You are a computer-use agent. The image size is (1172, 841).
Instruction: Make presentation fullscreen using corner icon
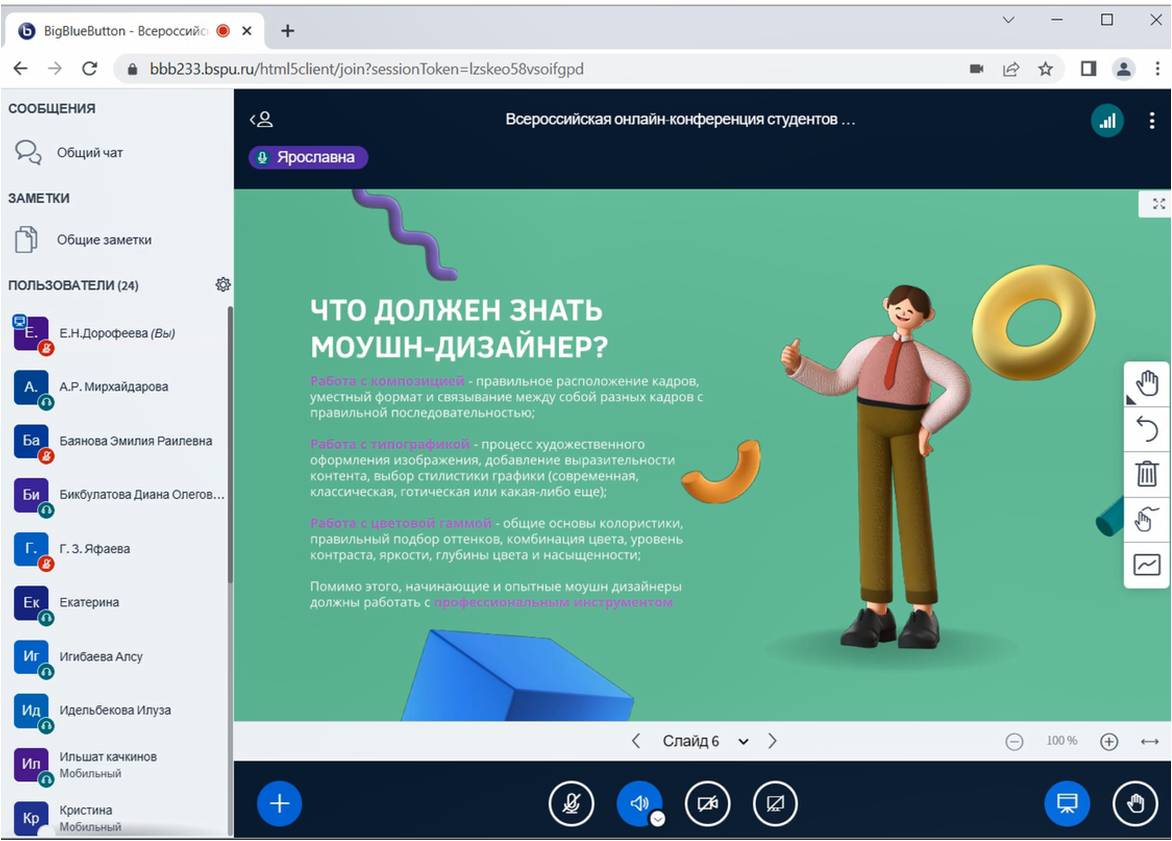pyautogui.click(x=1158, y=204)
